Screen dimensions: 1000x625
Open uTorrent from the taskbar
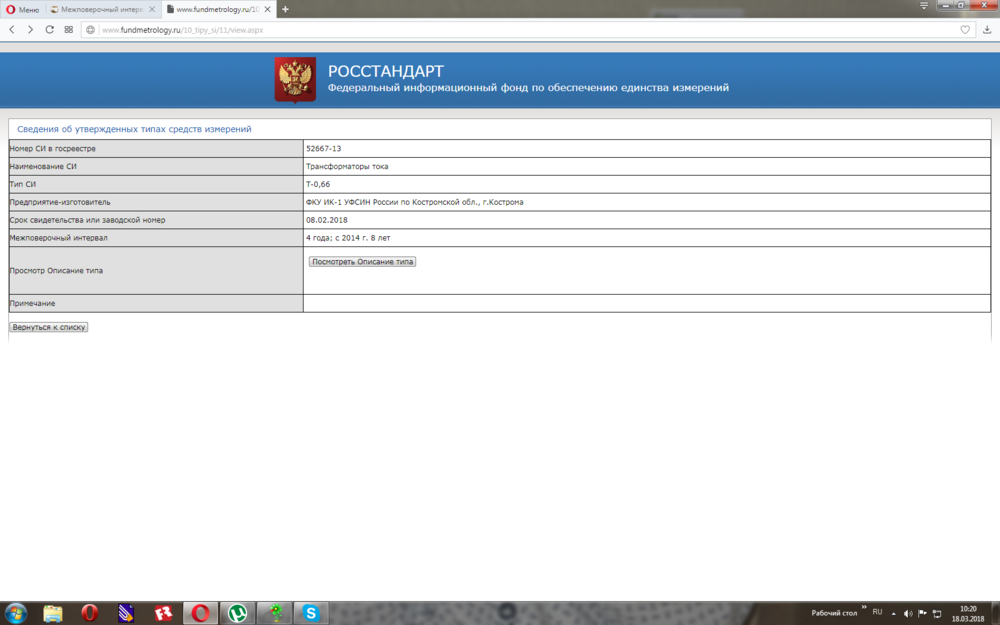[237, 613]
